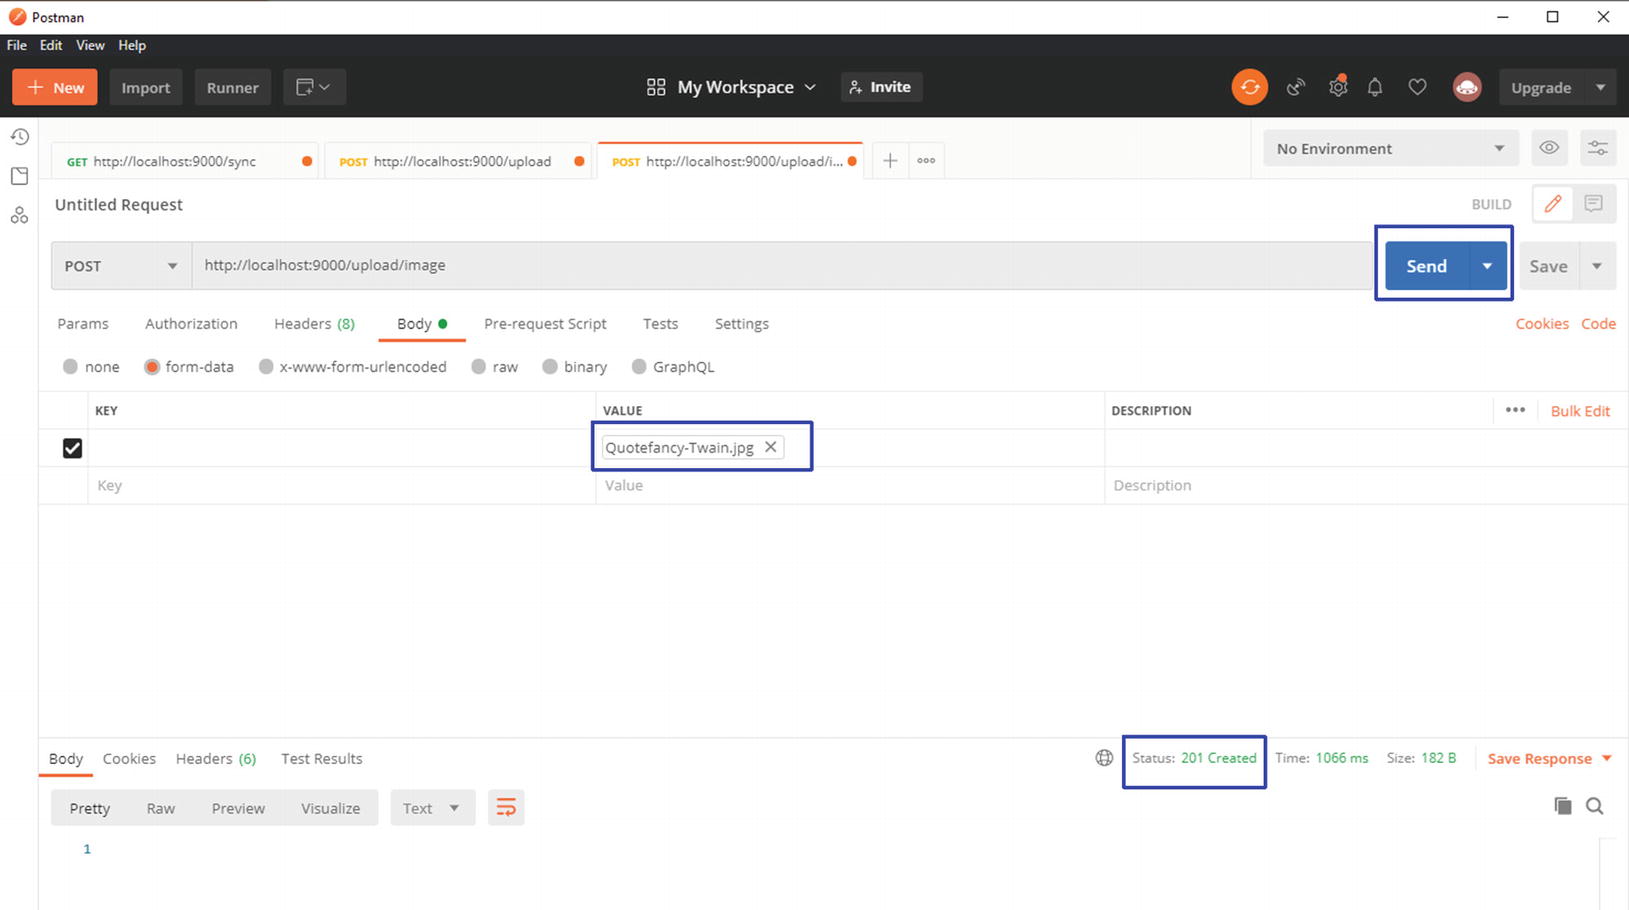Viewport: 1629px width, 910px height.
Task: Click the environment quick look eye icon
Action: pyautogui.click(x=1548, y=148)
